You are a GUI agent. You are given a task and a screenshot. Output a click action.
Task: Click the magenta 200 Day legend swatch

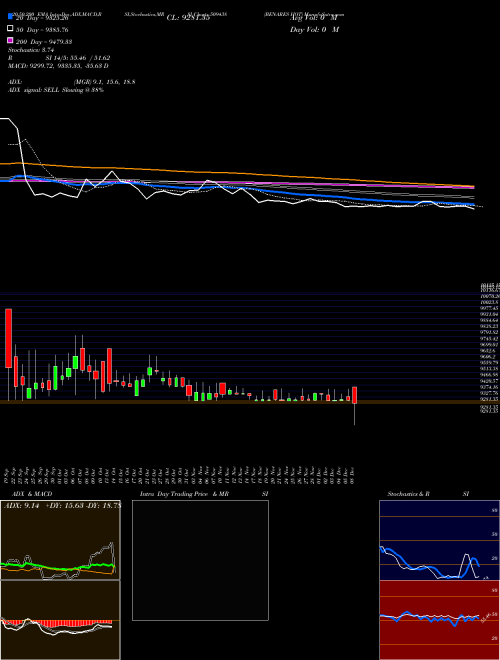point(11,41)
